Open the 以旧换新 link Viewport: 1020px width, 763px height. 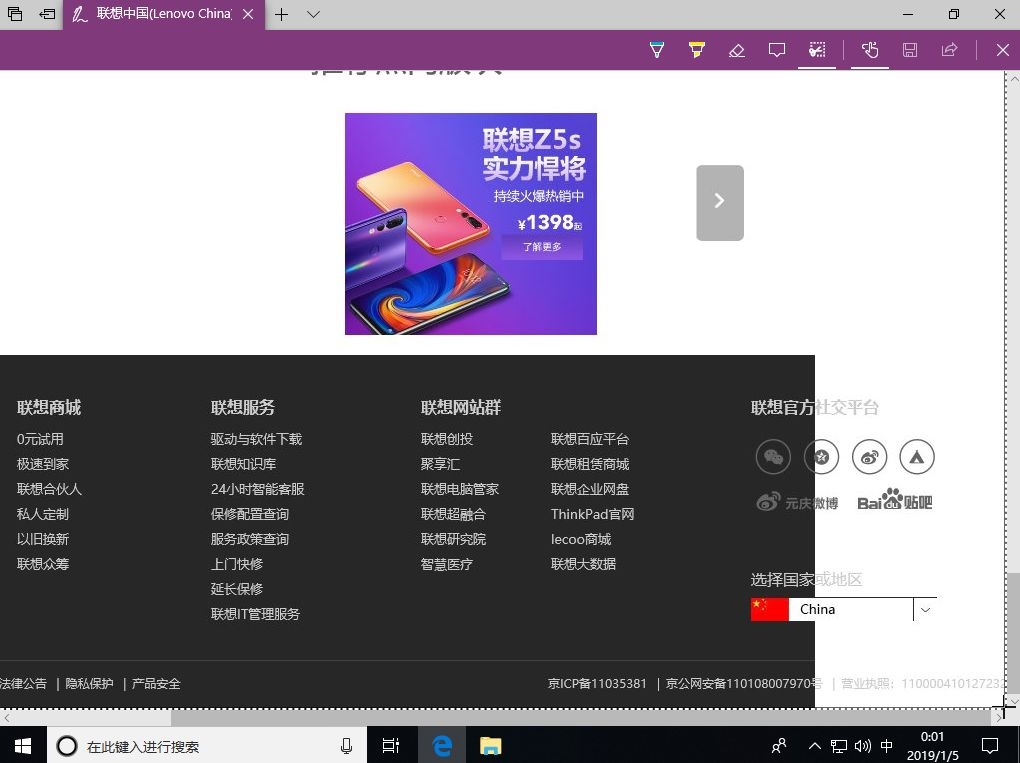(43, 539)
